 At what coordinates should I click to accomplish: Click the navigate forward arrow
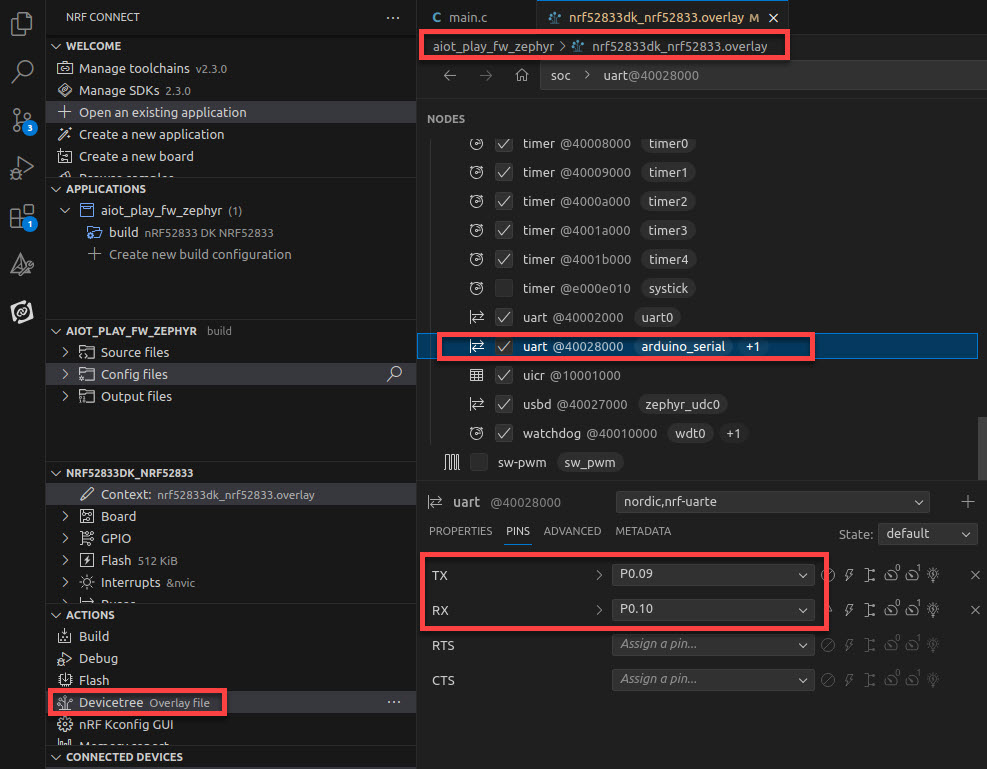pyautogui.click(x=485, y=76)
